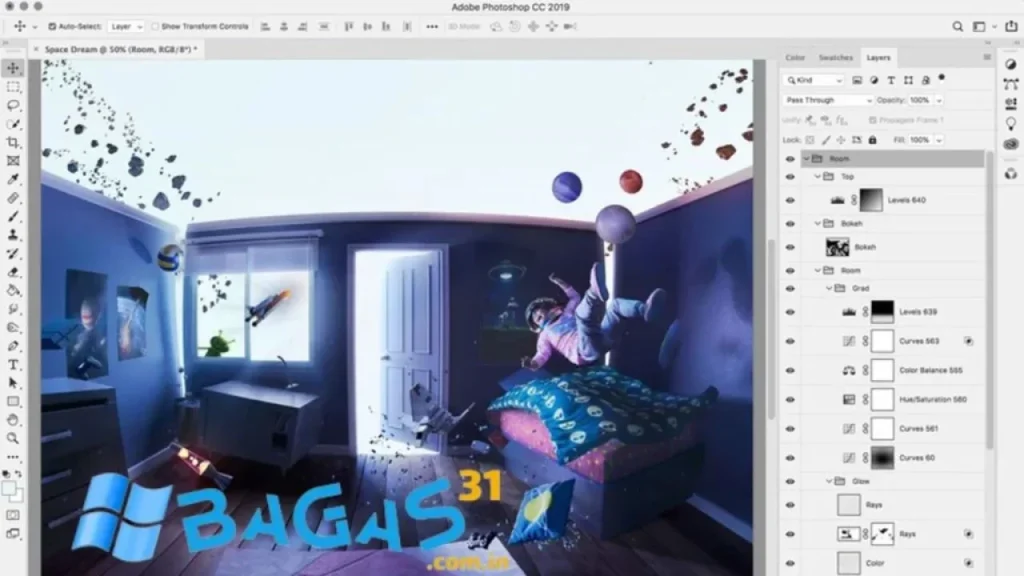
Task: Select the Space Dream document tab
Action: tap(121, 49)
